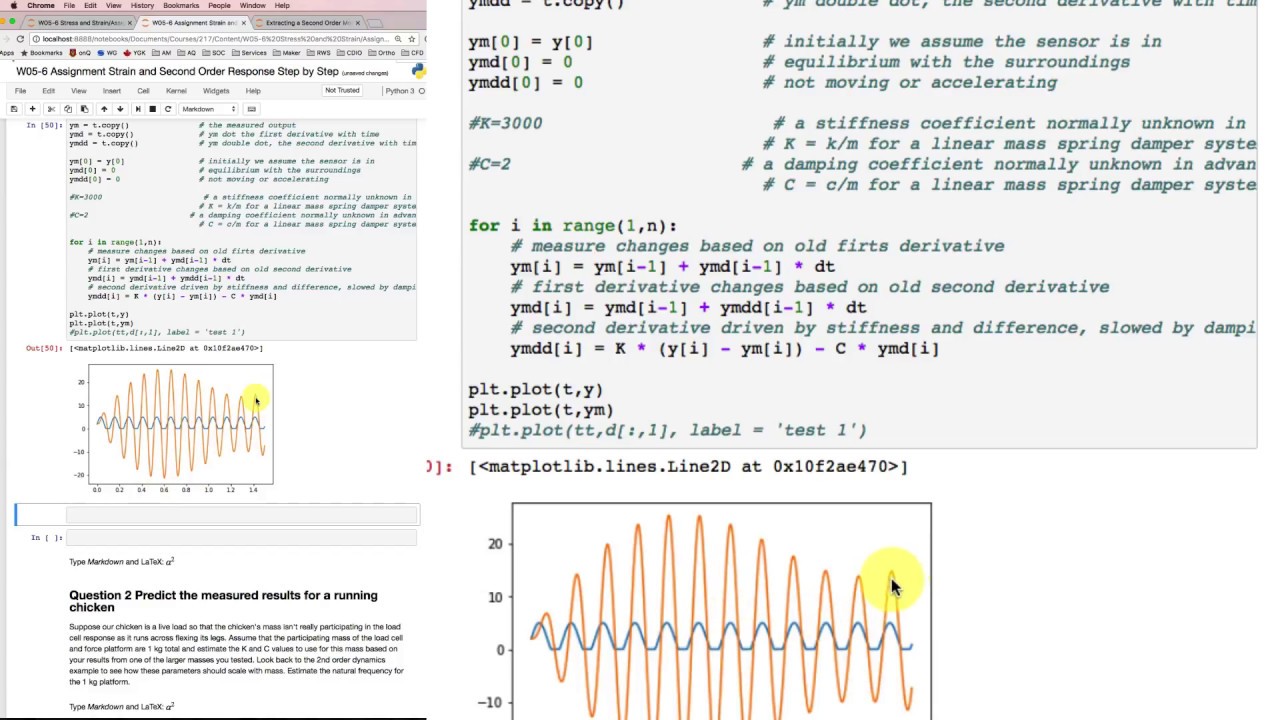Close the 'Extracting a Second Order' tab
1280x720 pixels.
coord(357,23)
